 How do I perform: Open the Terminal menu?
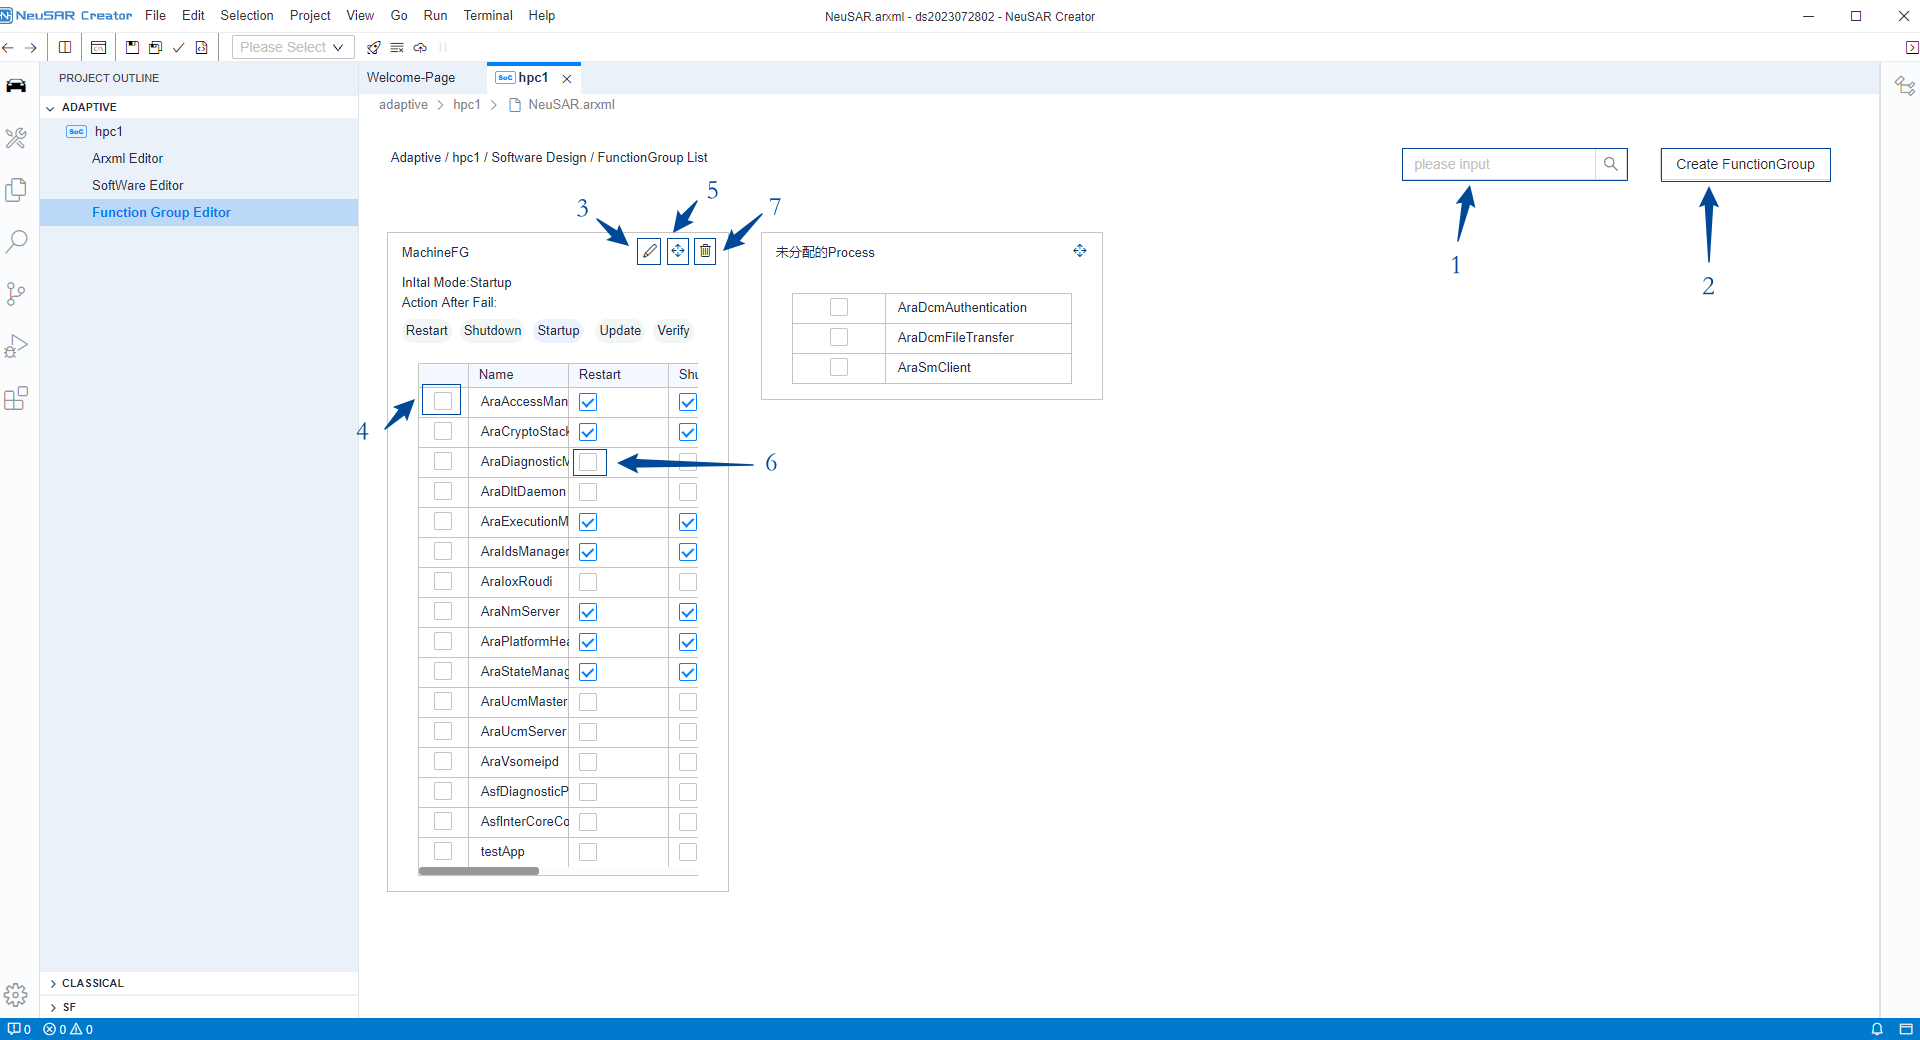point(487,15)
